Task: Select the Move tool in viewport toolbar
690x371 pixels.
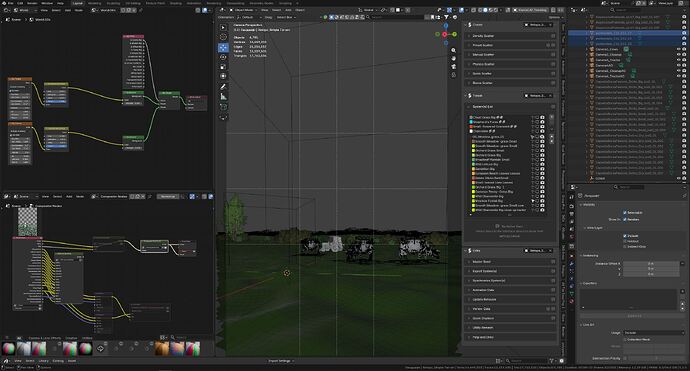Action: (223, 48)
